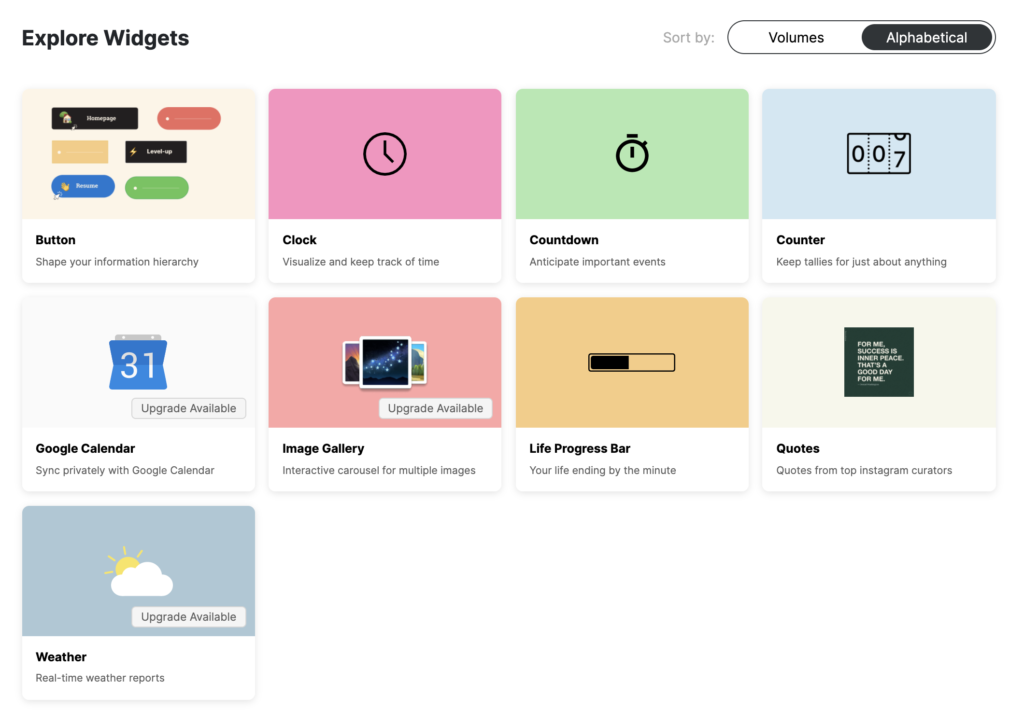Toggle Alphabetical sorting on
The image size is (1024, 725).
click(x=926, y=37)
